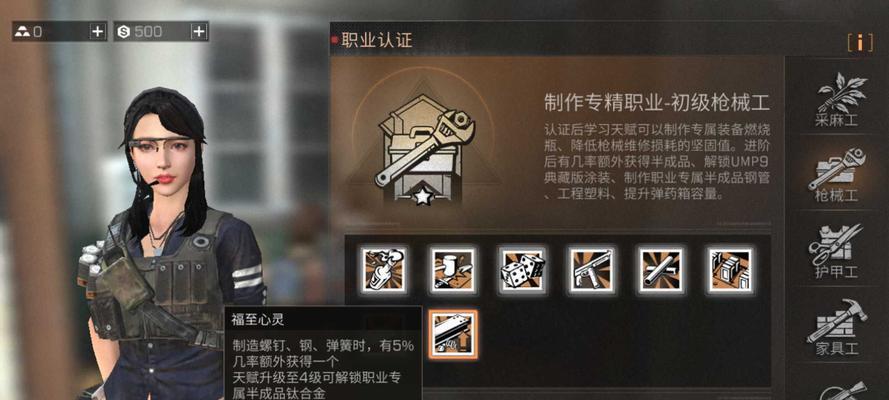Screen dimensions: 889x400
Task: Click the wrench certification emblem with star
Action: 422,150
